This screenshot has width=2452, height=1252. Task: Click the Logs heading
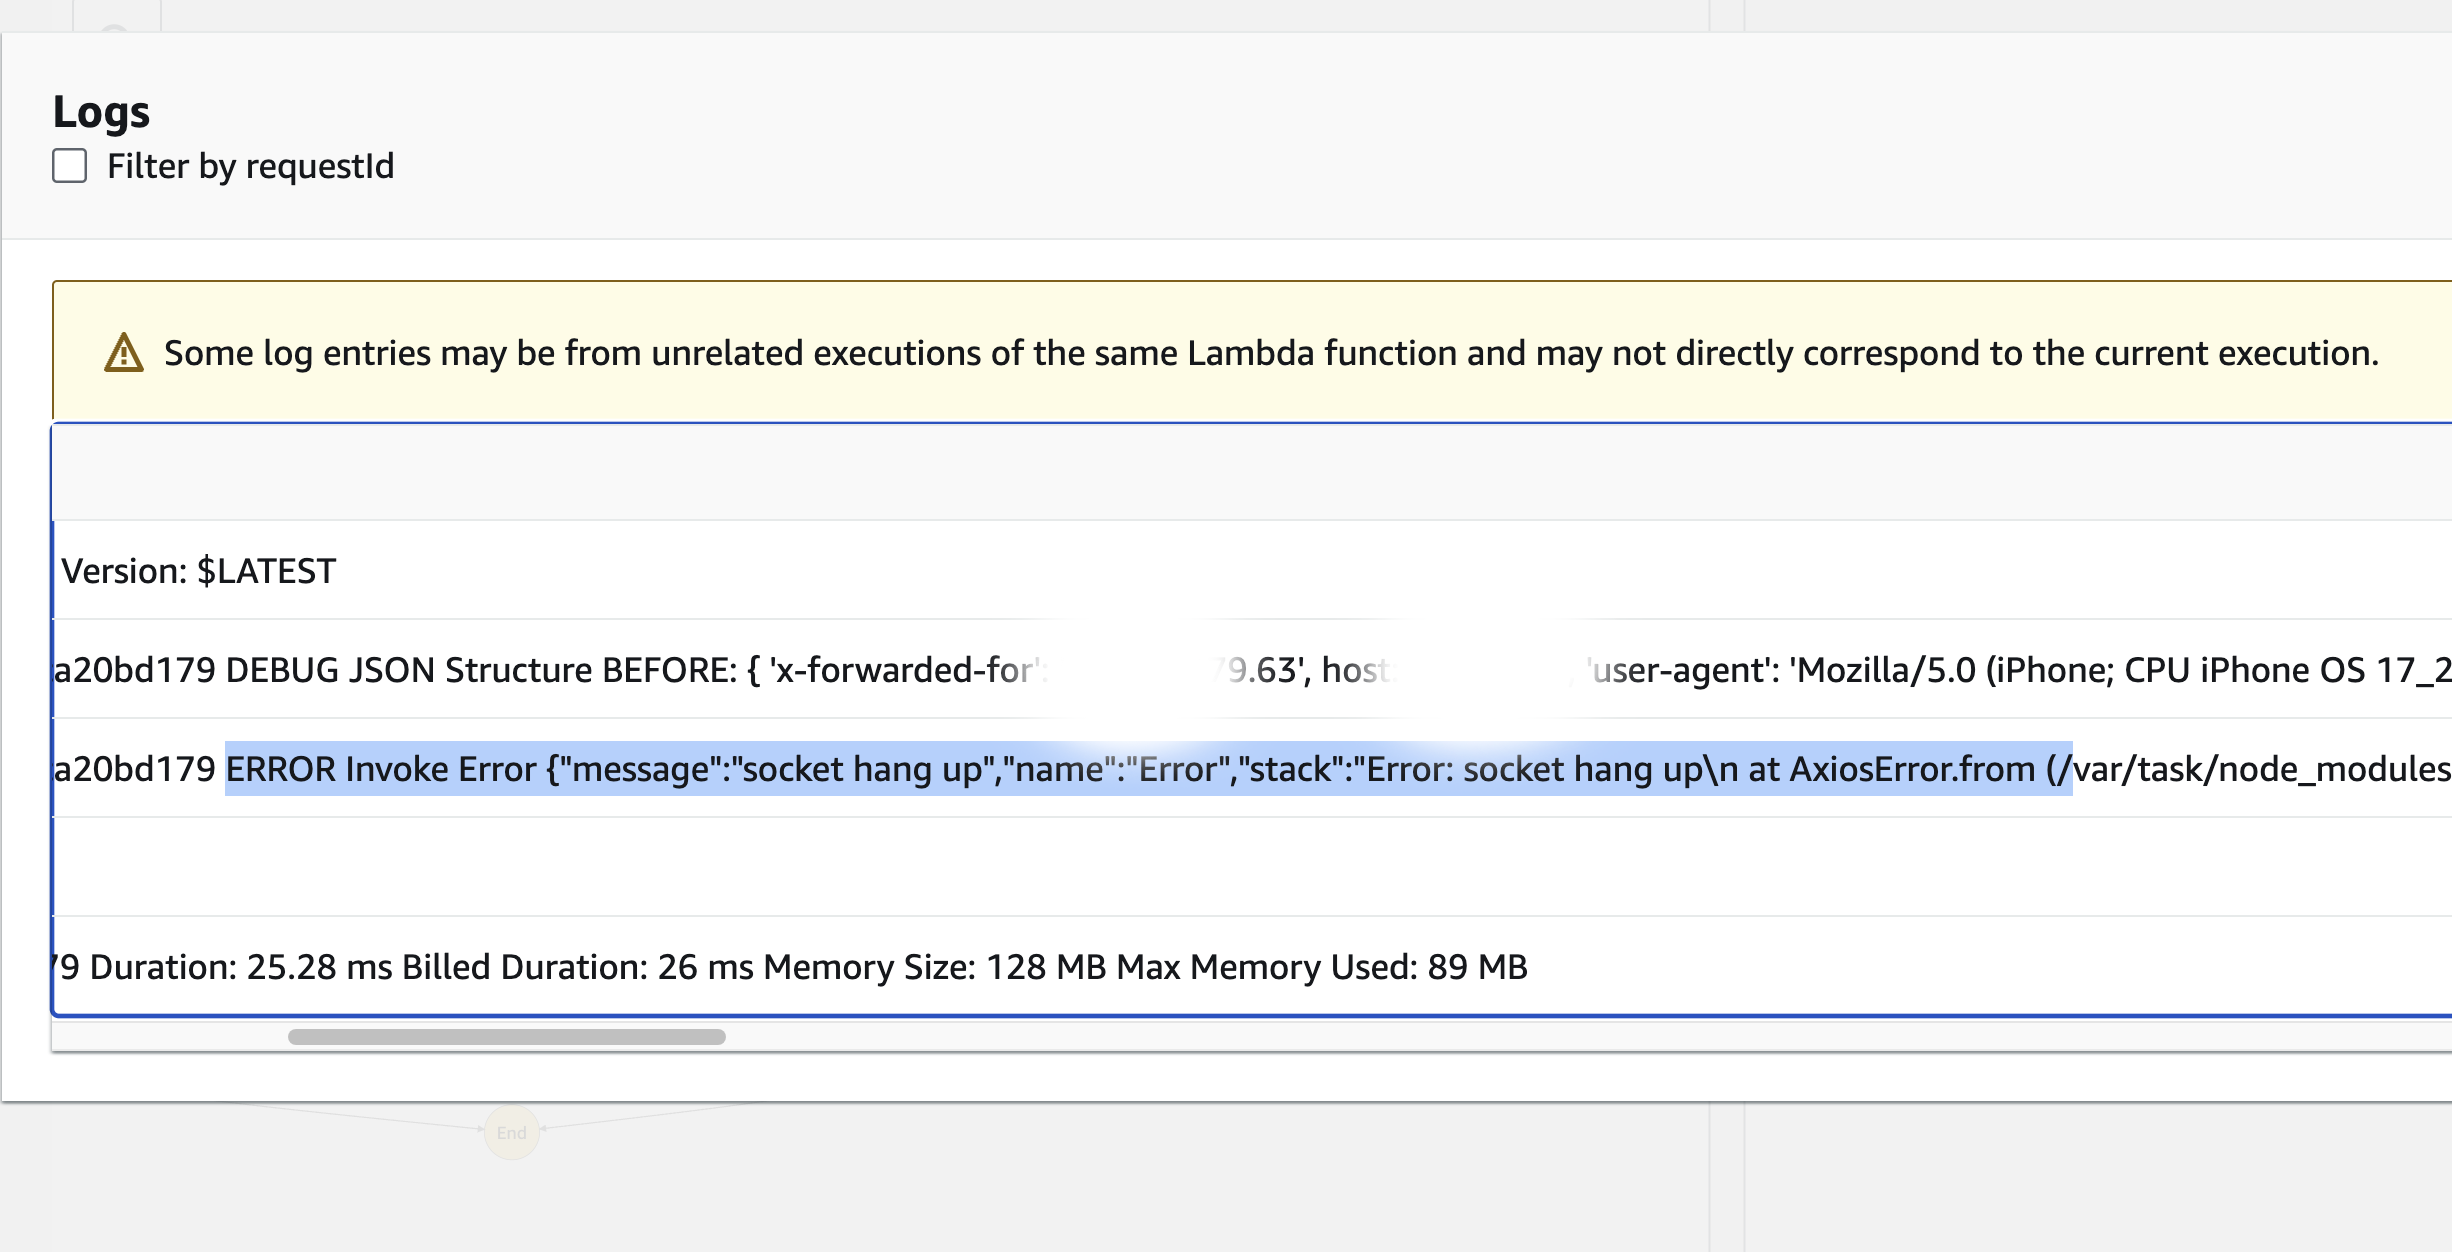[x=101, y=111]
